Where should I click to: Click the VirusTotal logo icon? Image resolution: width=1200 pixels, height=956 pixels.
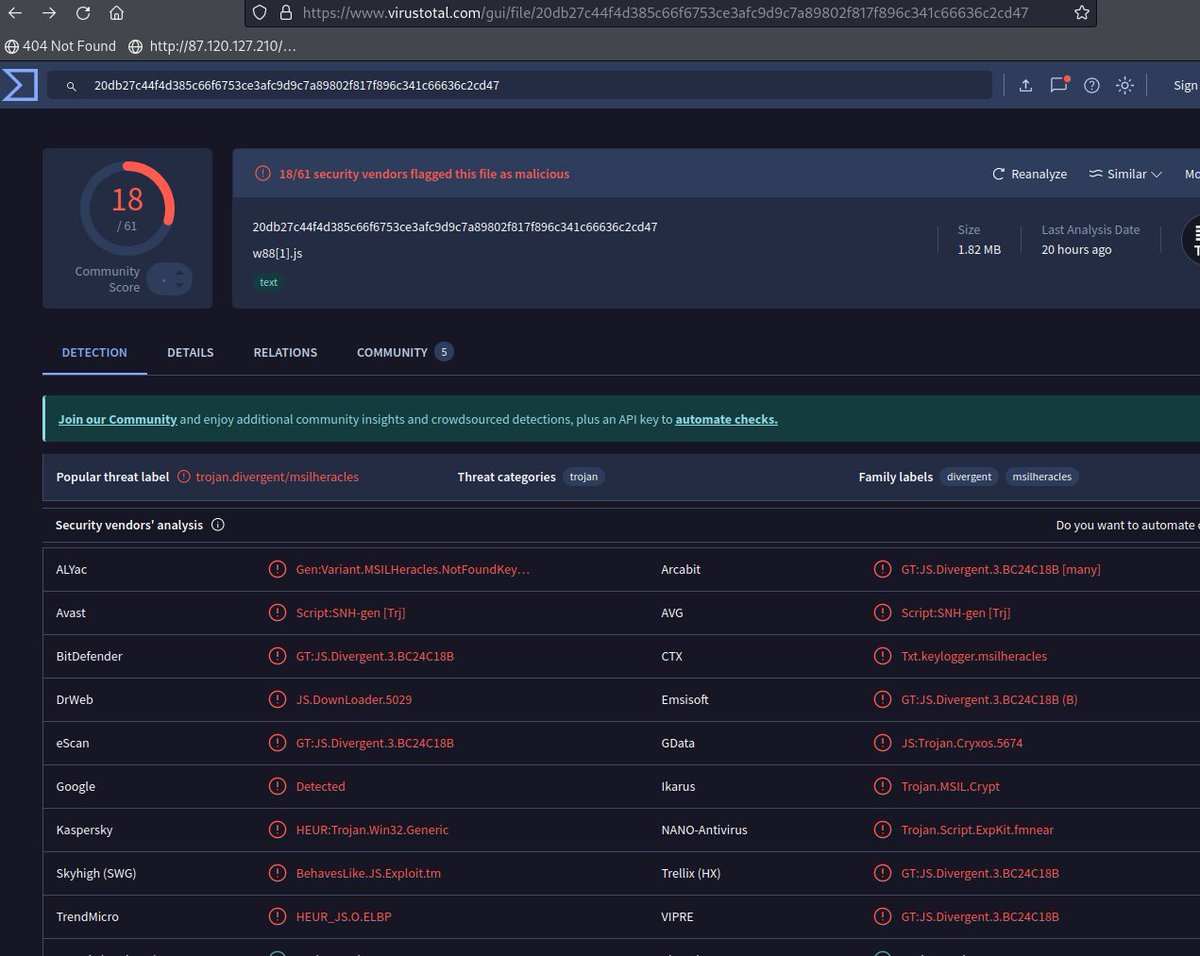point(19,85)
